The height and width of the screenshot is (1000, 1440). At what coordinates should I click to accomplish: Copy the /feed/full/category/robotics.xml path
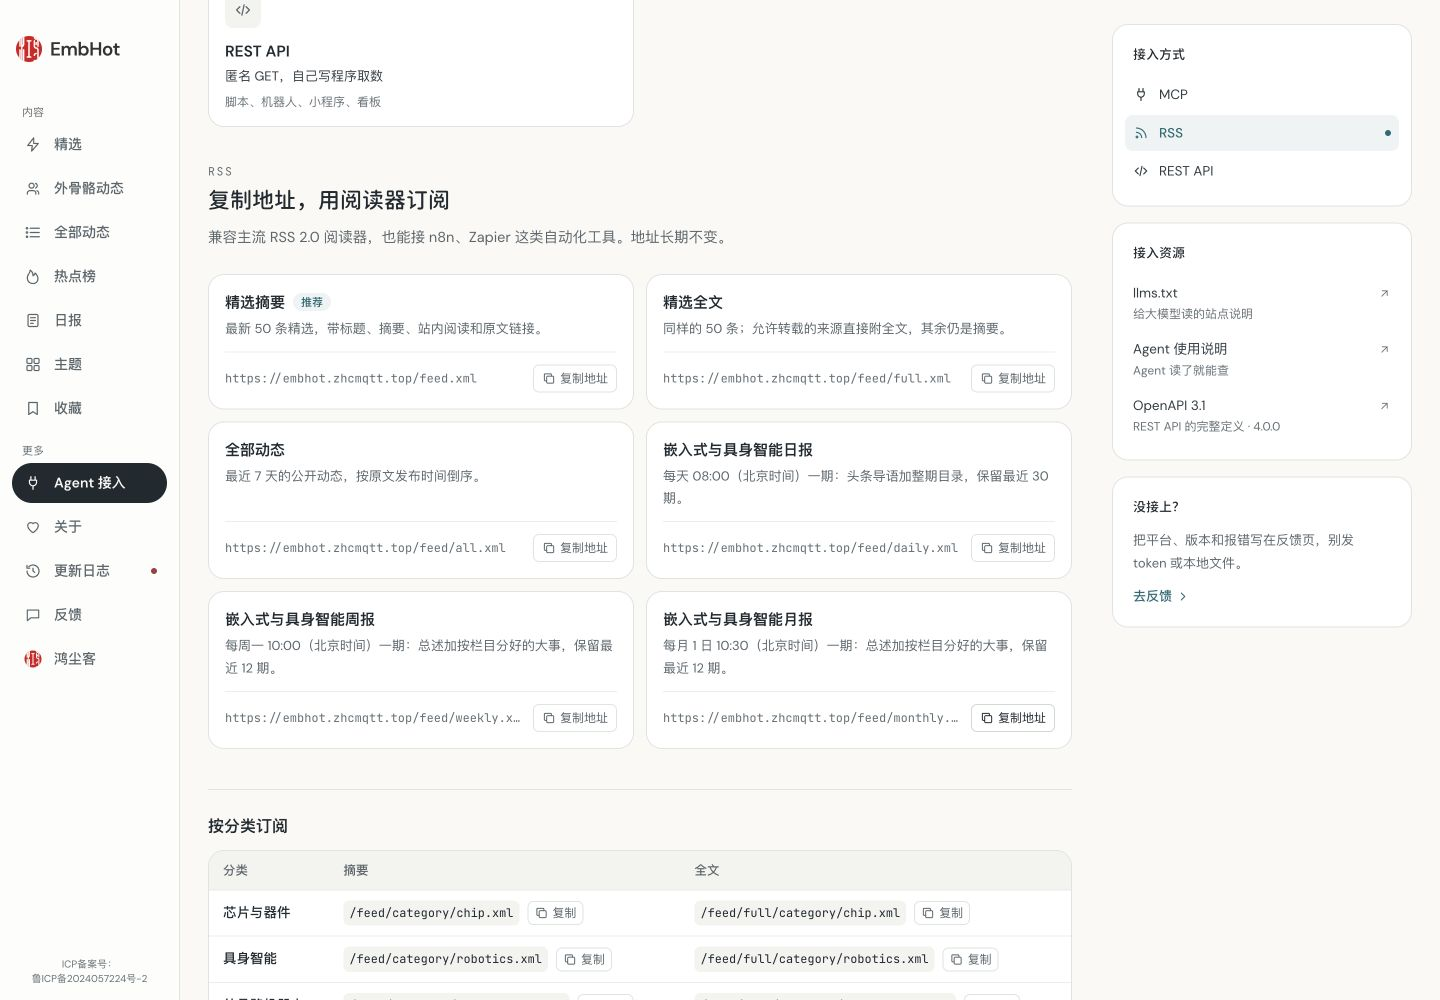971,959
